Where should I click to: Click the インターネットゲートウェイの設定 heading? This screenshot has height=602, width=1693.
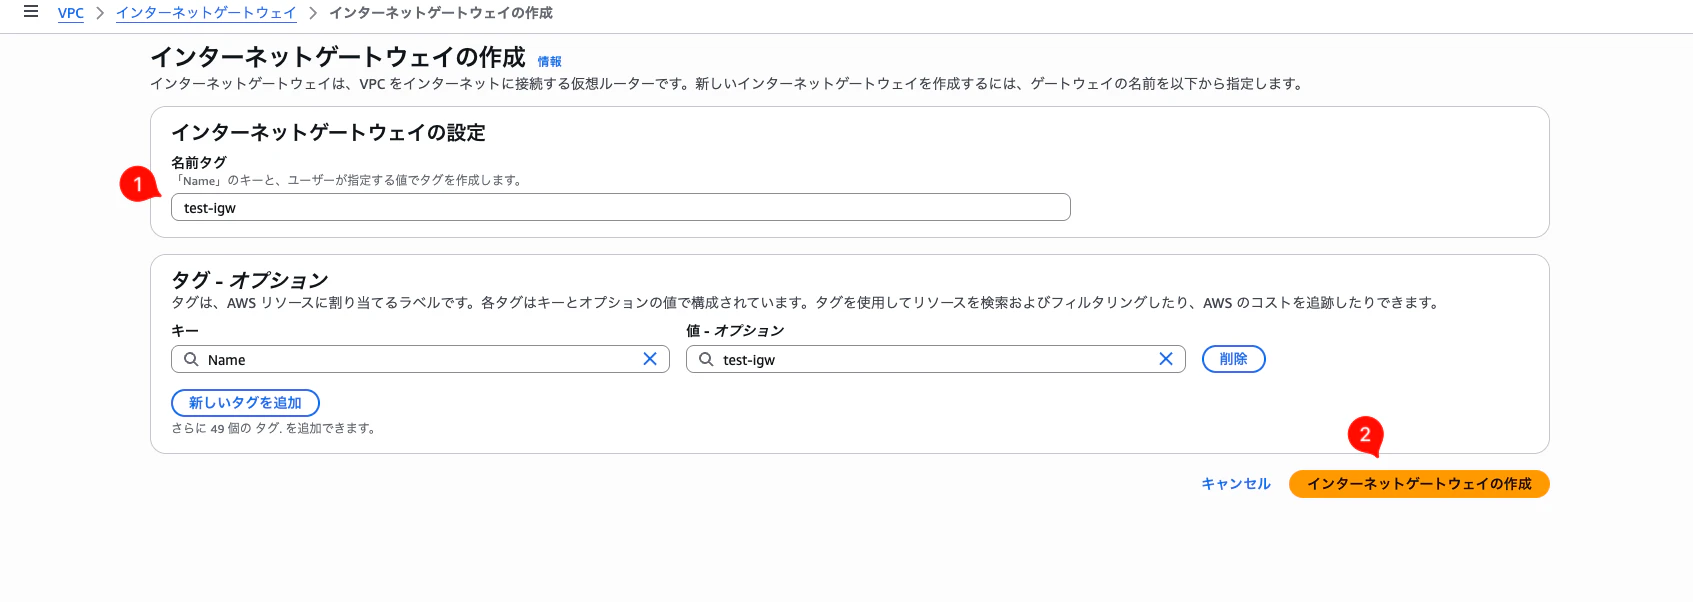click(328, 132)
